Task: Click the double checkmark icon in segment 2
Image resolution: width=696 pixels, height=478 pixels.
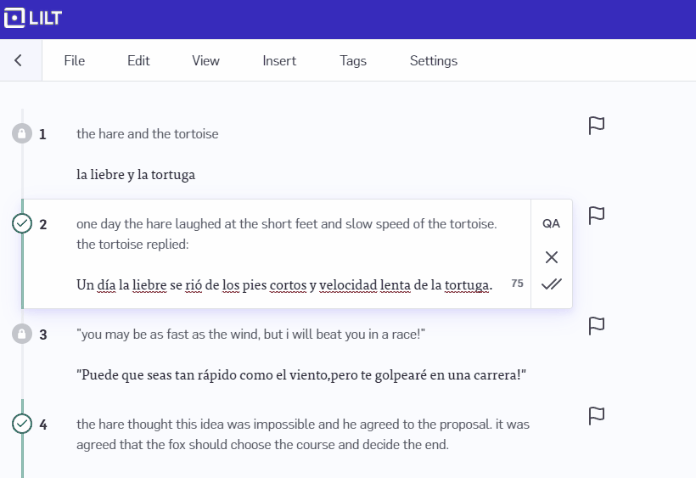Action: click(551, 284)
